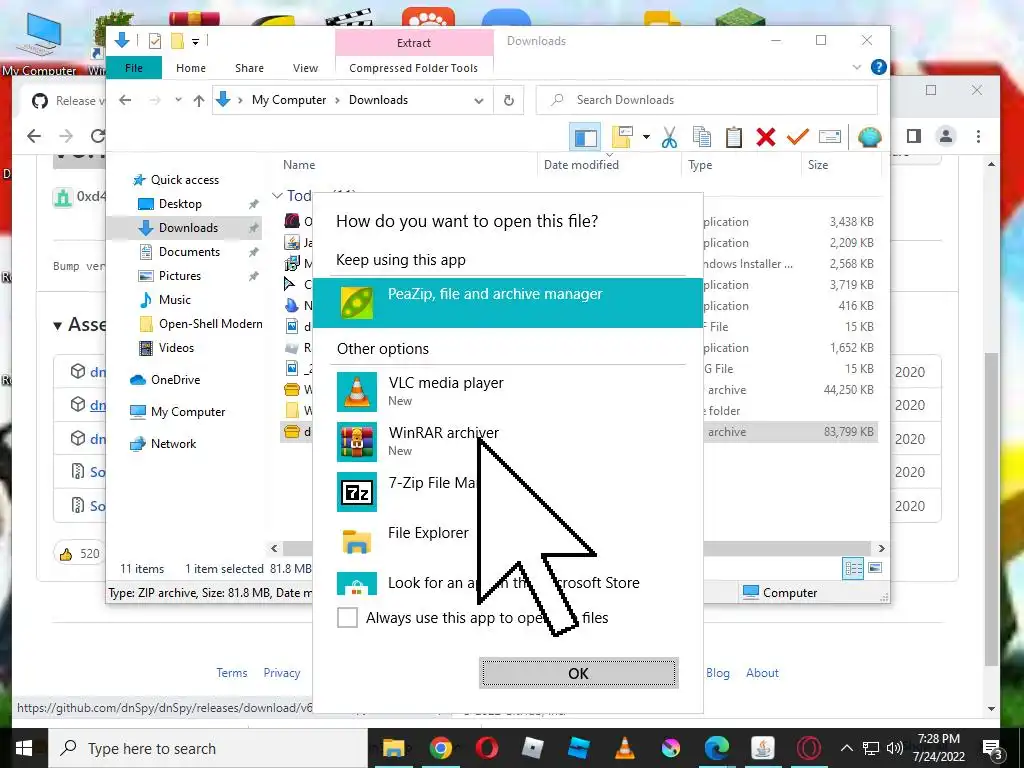The height and width of the screenshot is (768, 1024).
Task: Open dropdown arrow beside folder options icon
Action: point(646,137)
